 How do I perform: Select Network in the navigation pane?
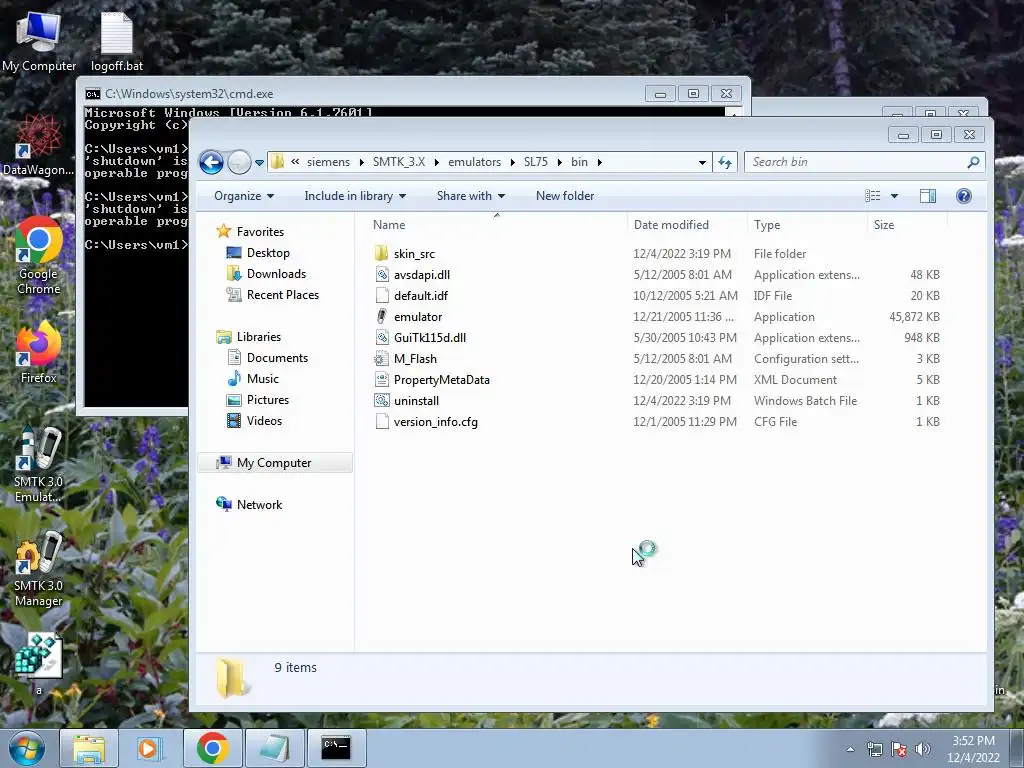259,505
